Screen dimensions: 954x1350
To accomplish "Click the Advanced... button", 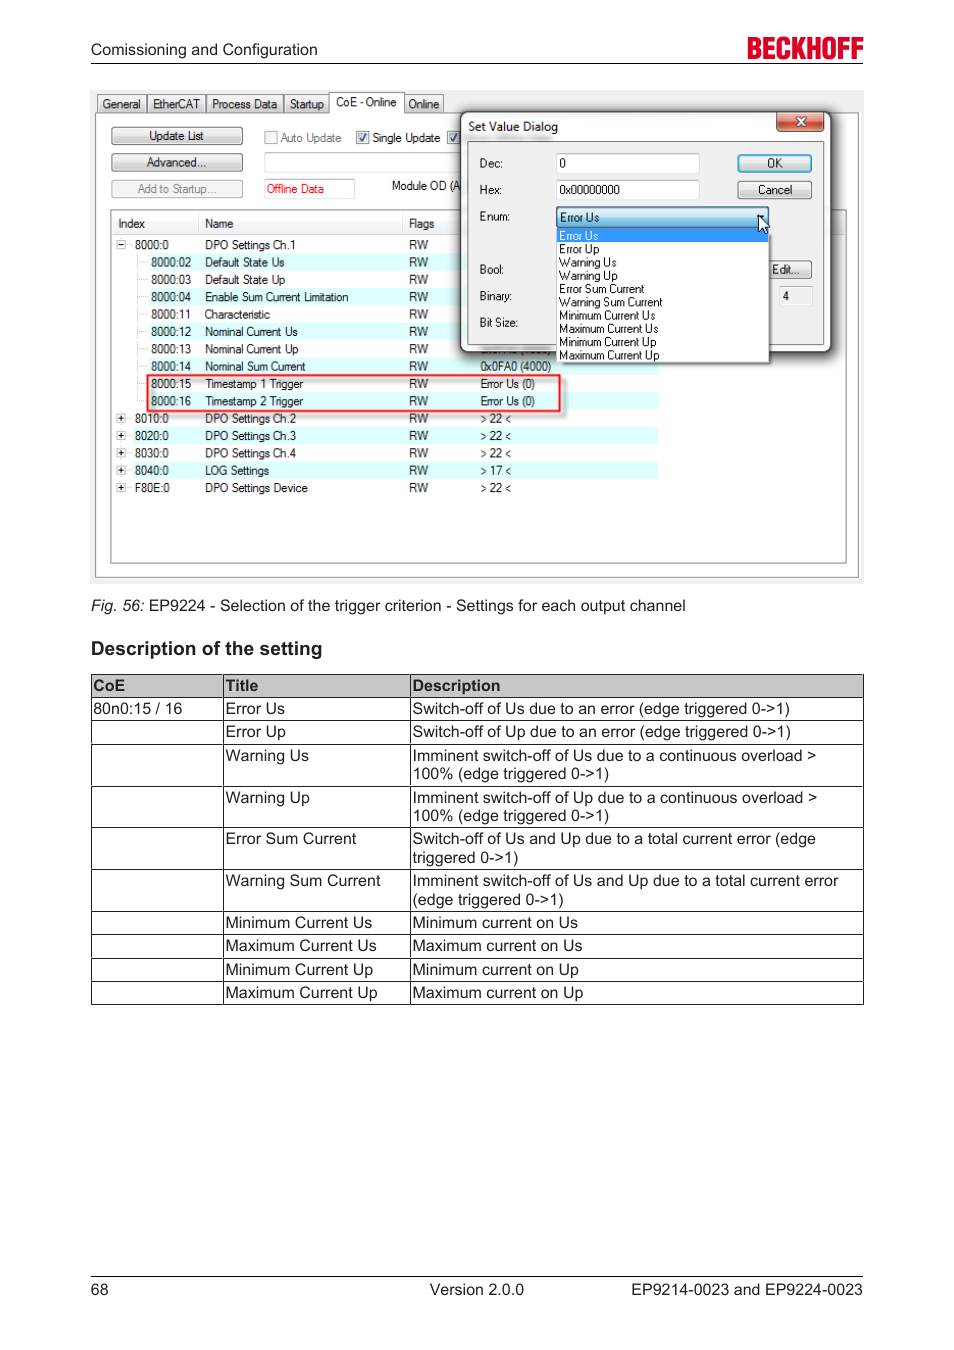I will (x=176, y=163).
